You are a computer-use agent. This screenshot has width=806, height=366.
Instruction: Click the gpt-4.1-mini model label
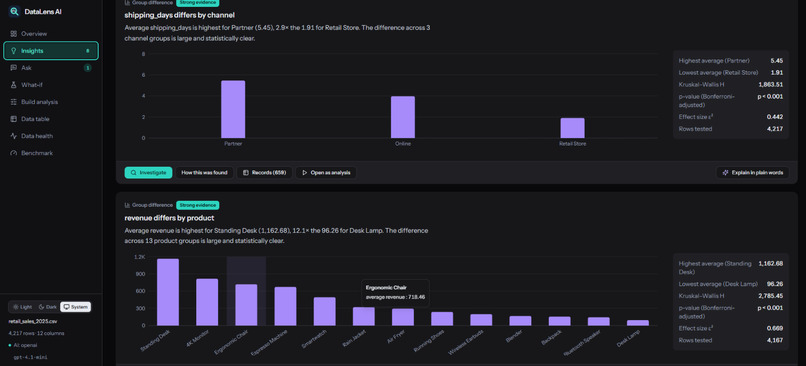coord(30,357)
